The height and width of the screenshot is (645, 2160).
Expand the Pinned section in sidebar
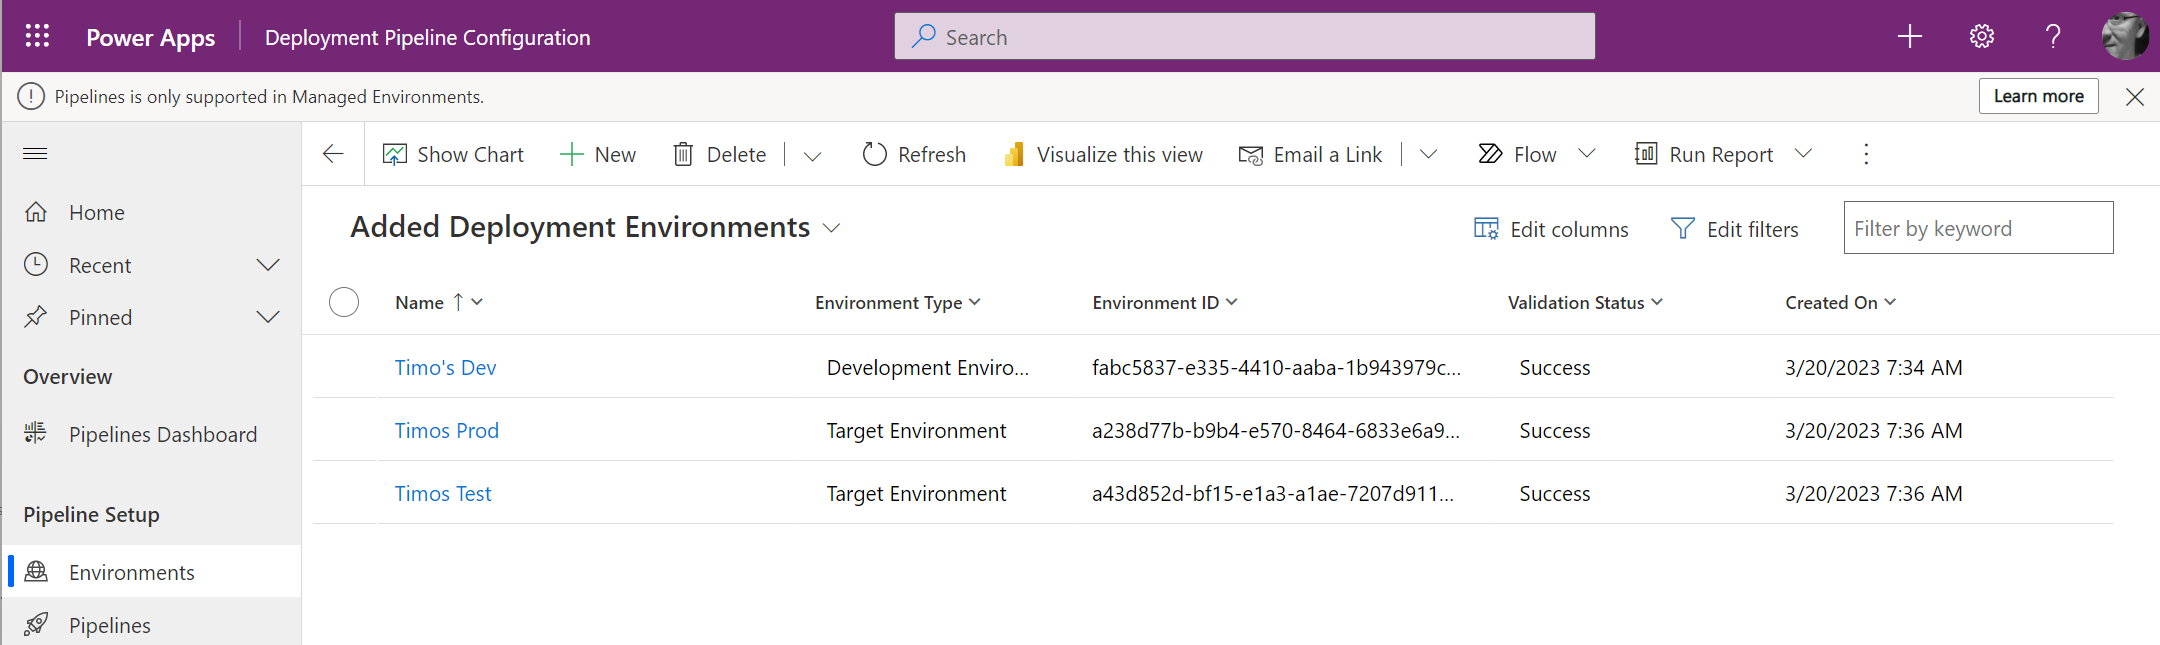[267, 317]
